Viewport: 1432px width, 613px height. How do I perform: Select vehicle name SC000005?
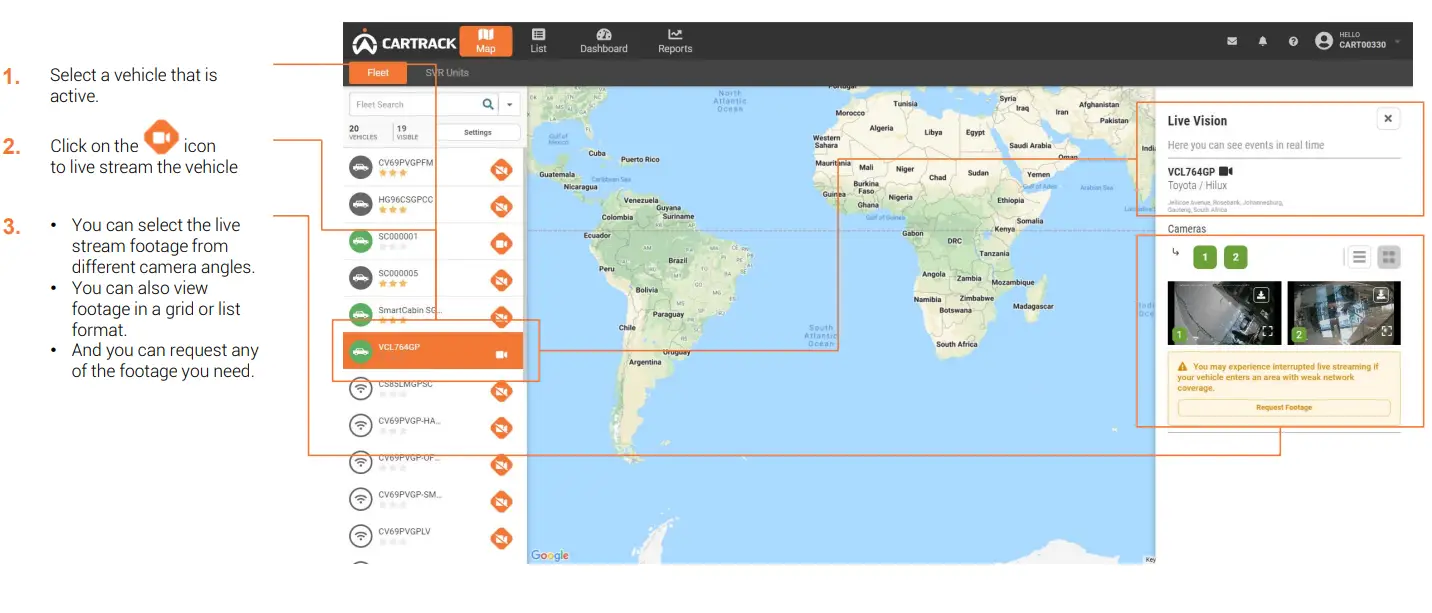[398, 273]
